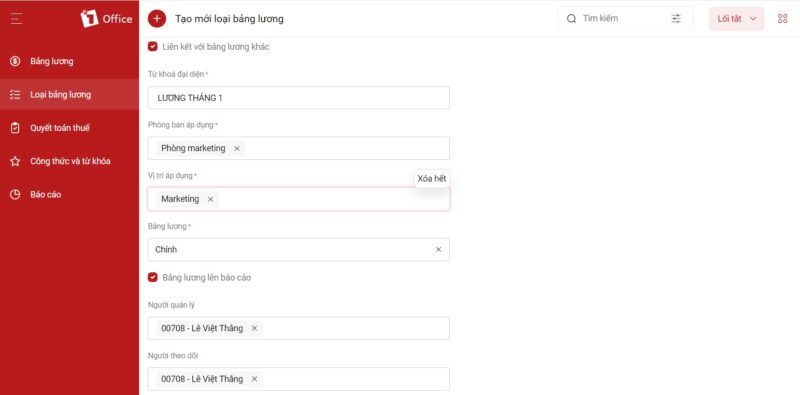Click the red plus create button
Viewport: 800px width, 395px height.
coord(157,19)
